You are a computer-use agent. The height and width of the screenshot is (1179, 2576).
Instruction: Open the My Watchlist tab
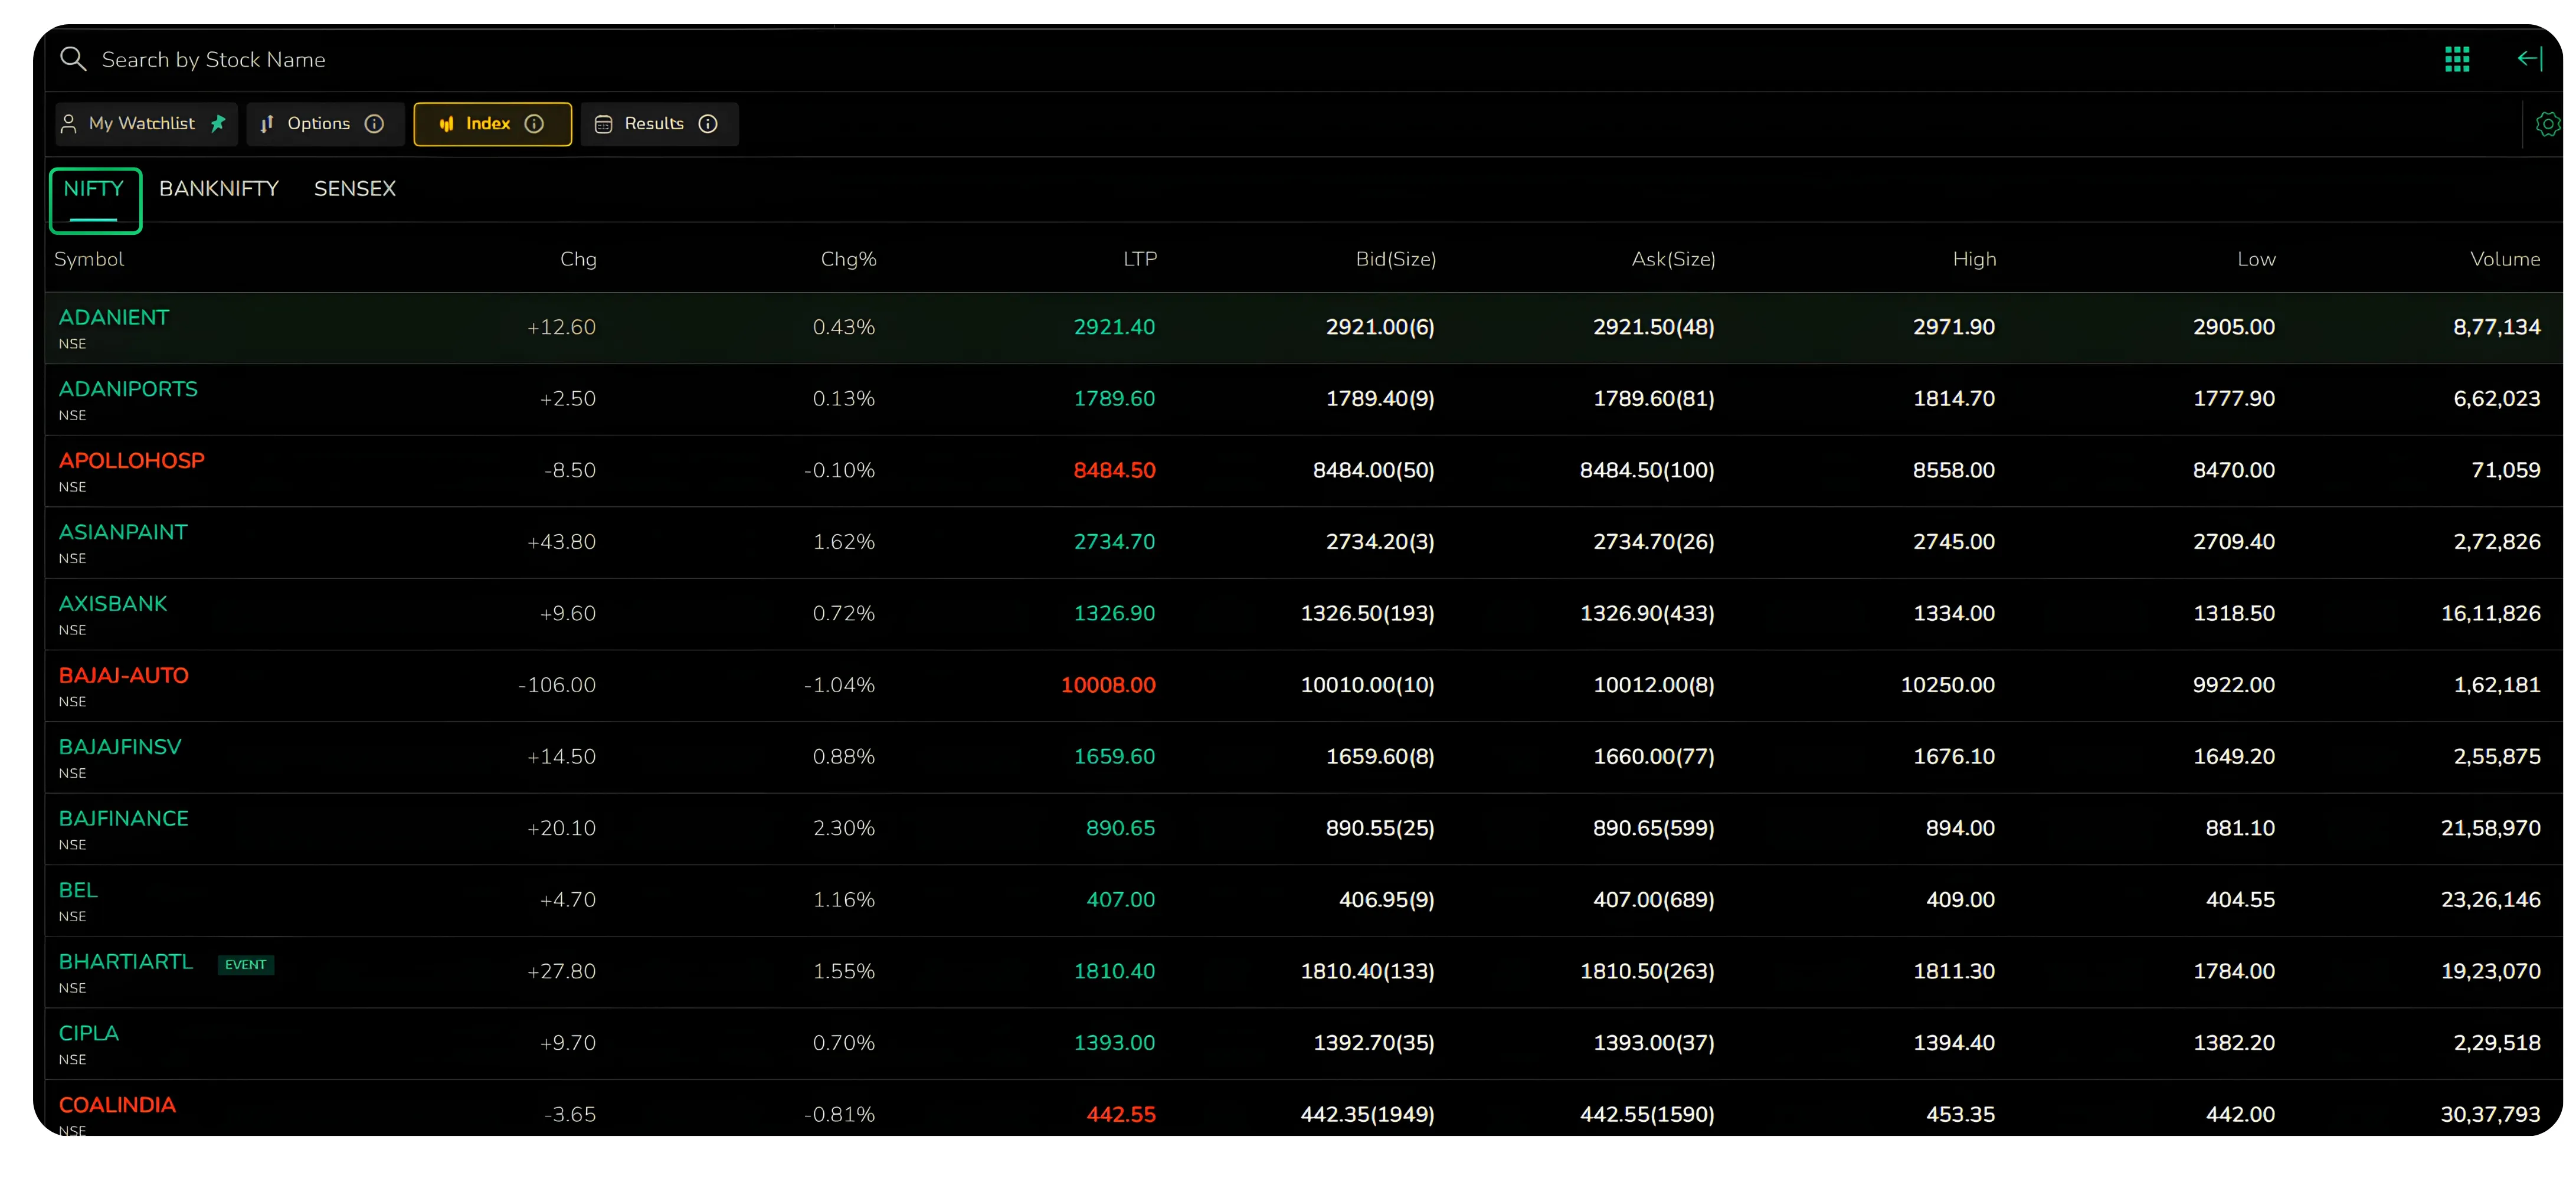[146, 124]
